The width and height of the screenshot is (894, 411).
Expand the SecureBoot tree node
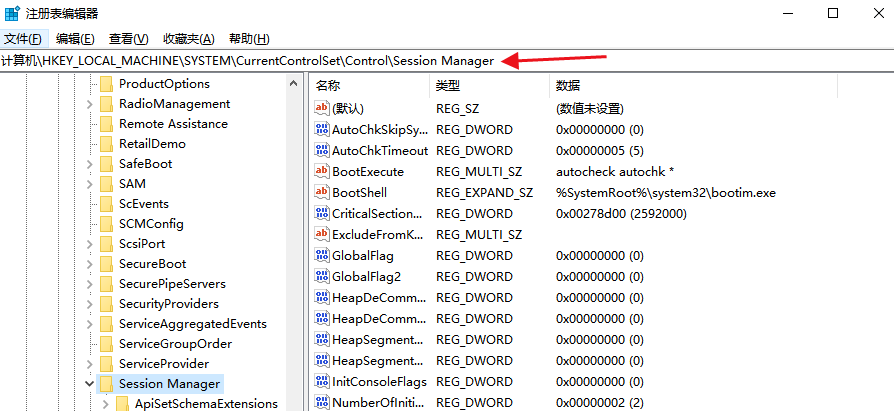click(x=90, y=264)
